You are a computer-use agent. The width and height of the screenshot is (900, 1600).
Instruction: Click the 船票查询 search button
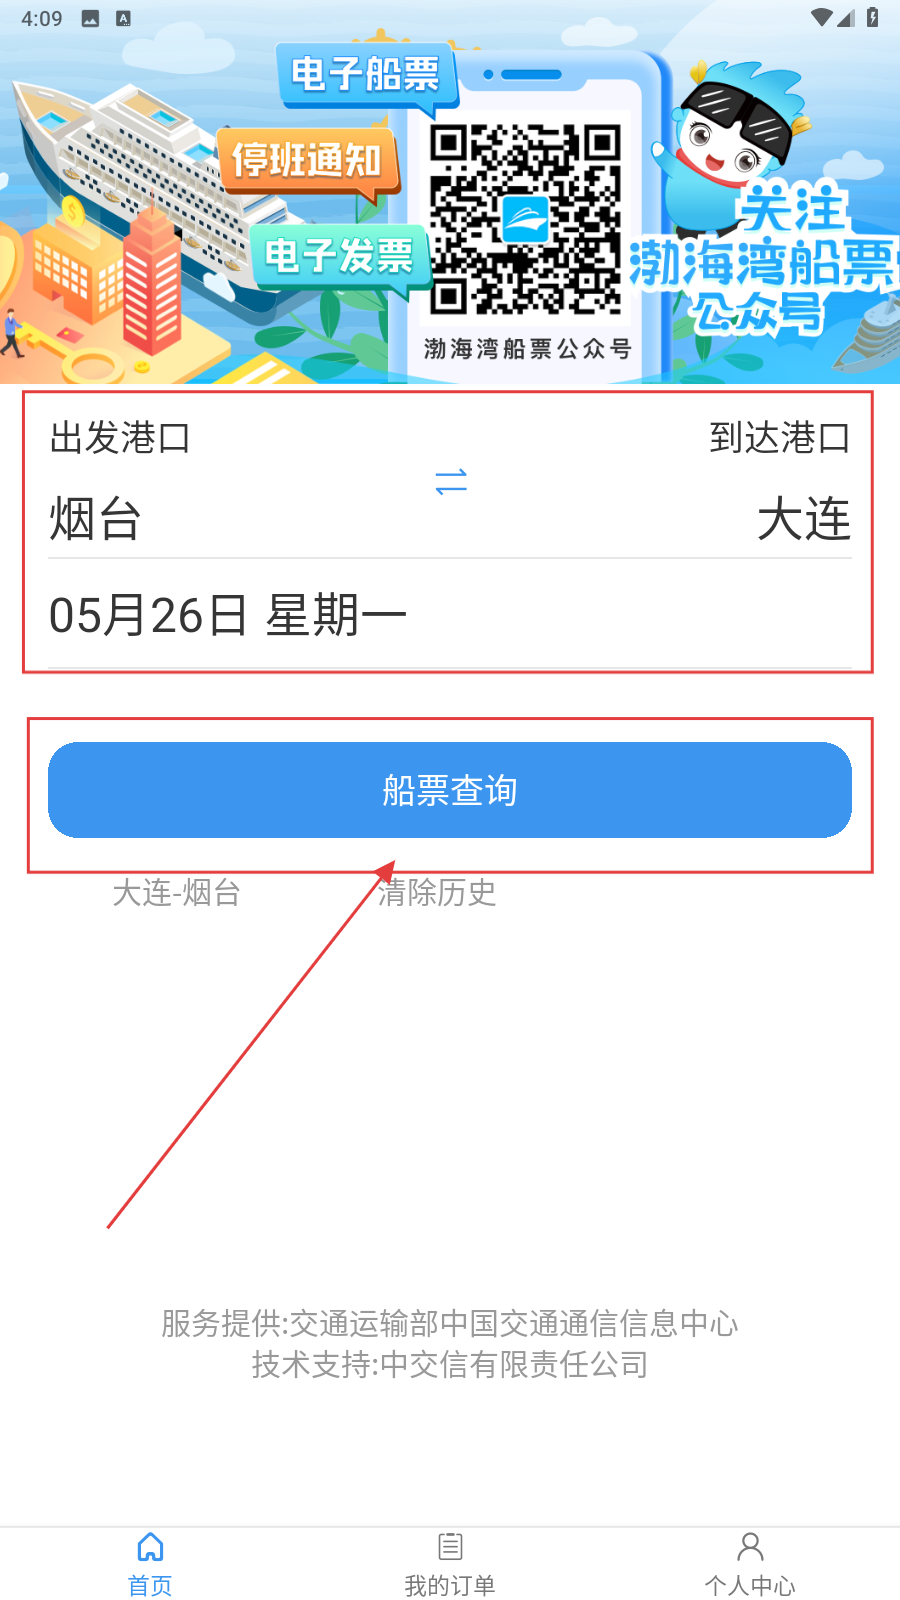(x=450, y=790)
